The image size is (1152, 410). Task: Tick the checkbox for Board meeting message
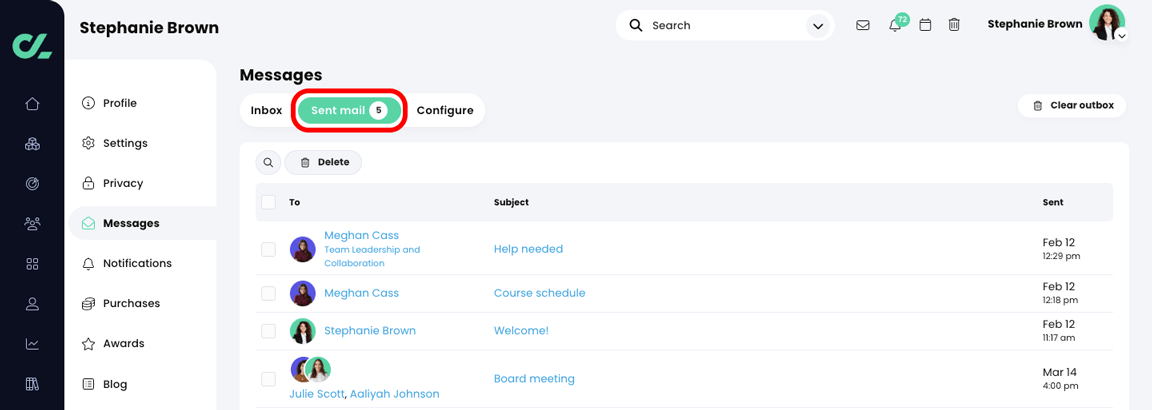(268, 379)
